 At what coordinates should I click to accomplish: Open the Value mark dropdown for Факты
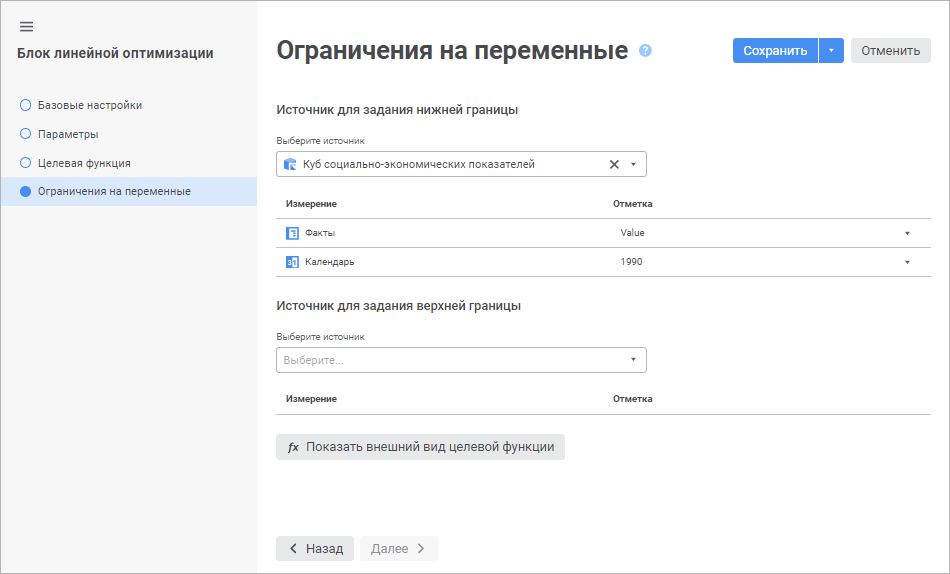tap(907, 233)
